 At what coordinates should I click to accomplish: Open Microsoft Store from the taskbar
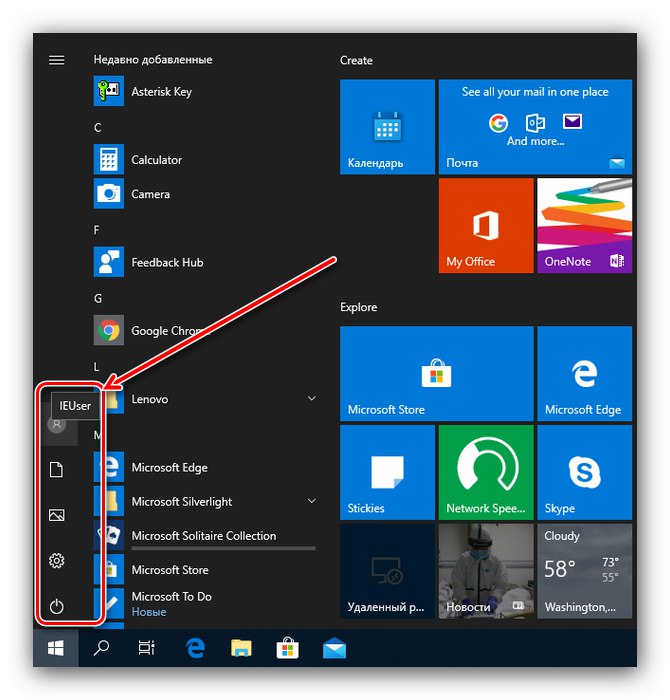pyautogui.click(x=287, y=648)
